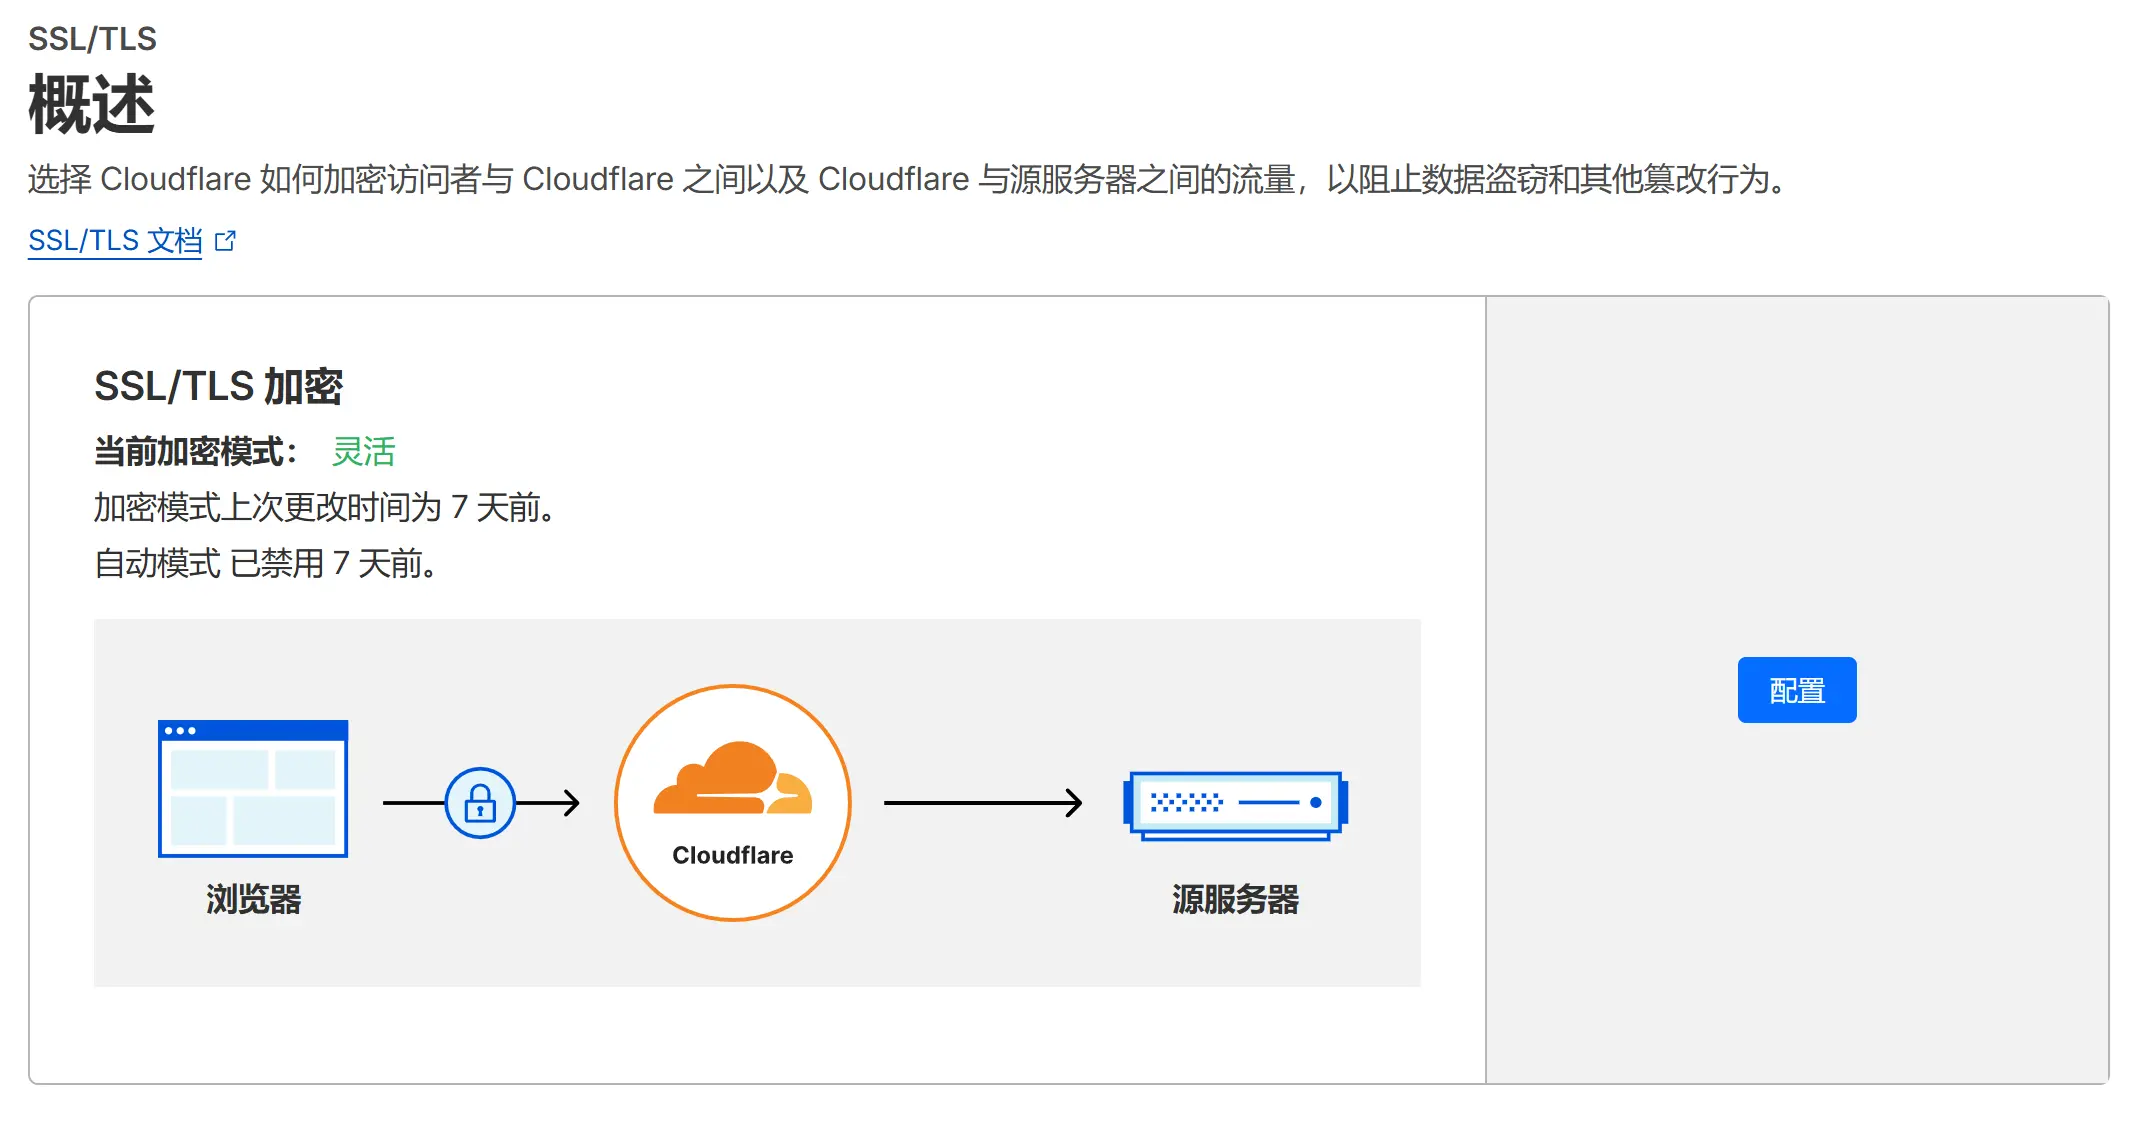Click the Cloudflare caption inside the circle

[733, 855]
